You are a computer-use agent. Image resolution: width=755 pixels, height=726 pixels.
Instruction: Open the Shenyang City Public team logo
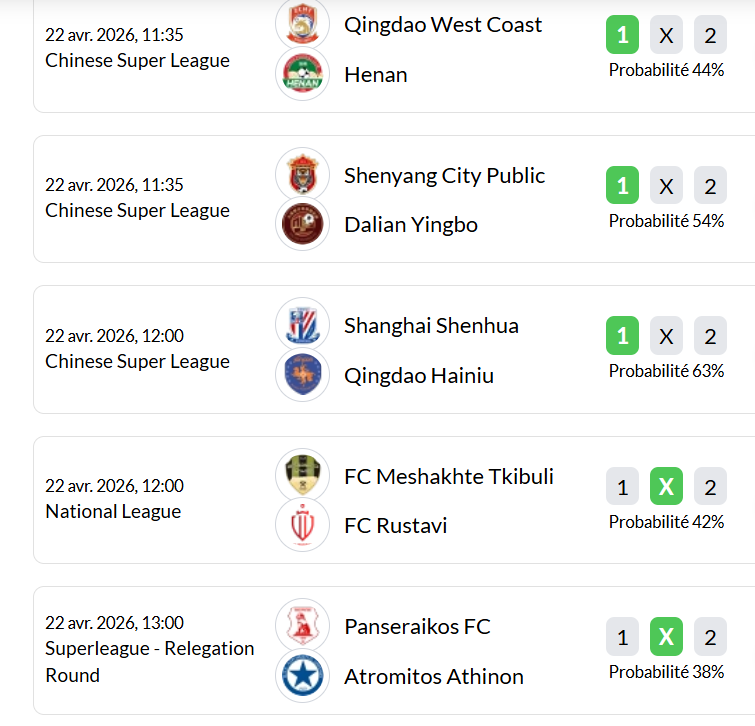(x=302, y=175)
